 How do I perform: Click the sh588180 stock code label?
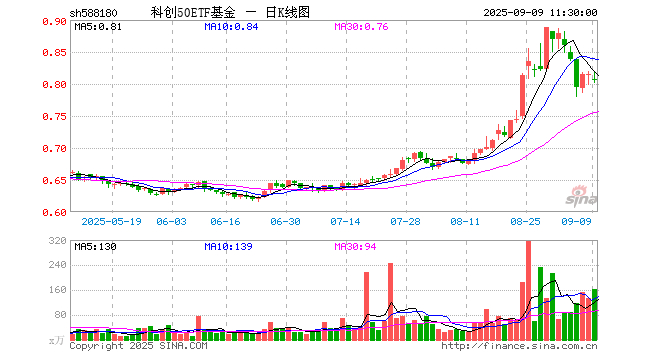(93, 13)
